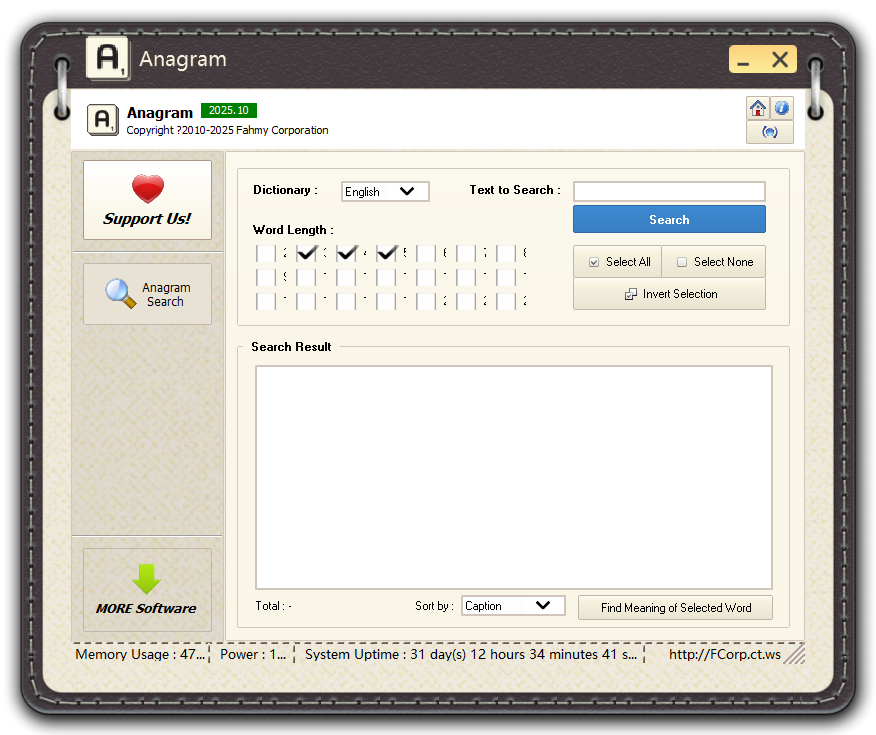Click the red heart Support Us icon
The height and width of the screenshot is (735, 876).
(147, 189)
